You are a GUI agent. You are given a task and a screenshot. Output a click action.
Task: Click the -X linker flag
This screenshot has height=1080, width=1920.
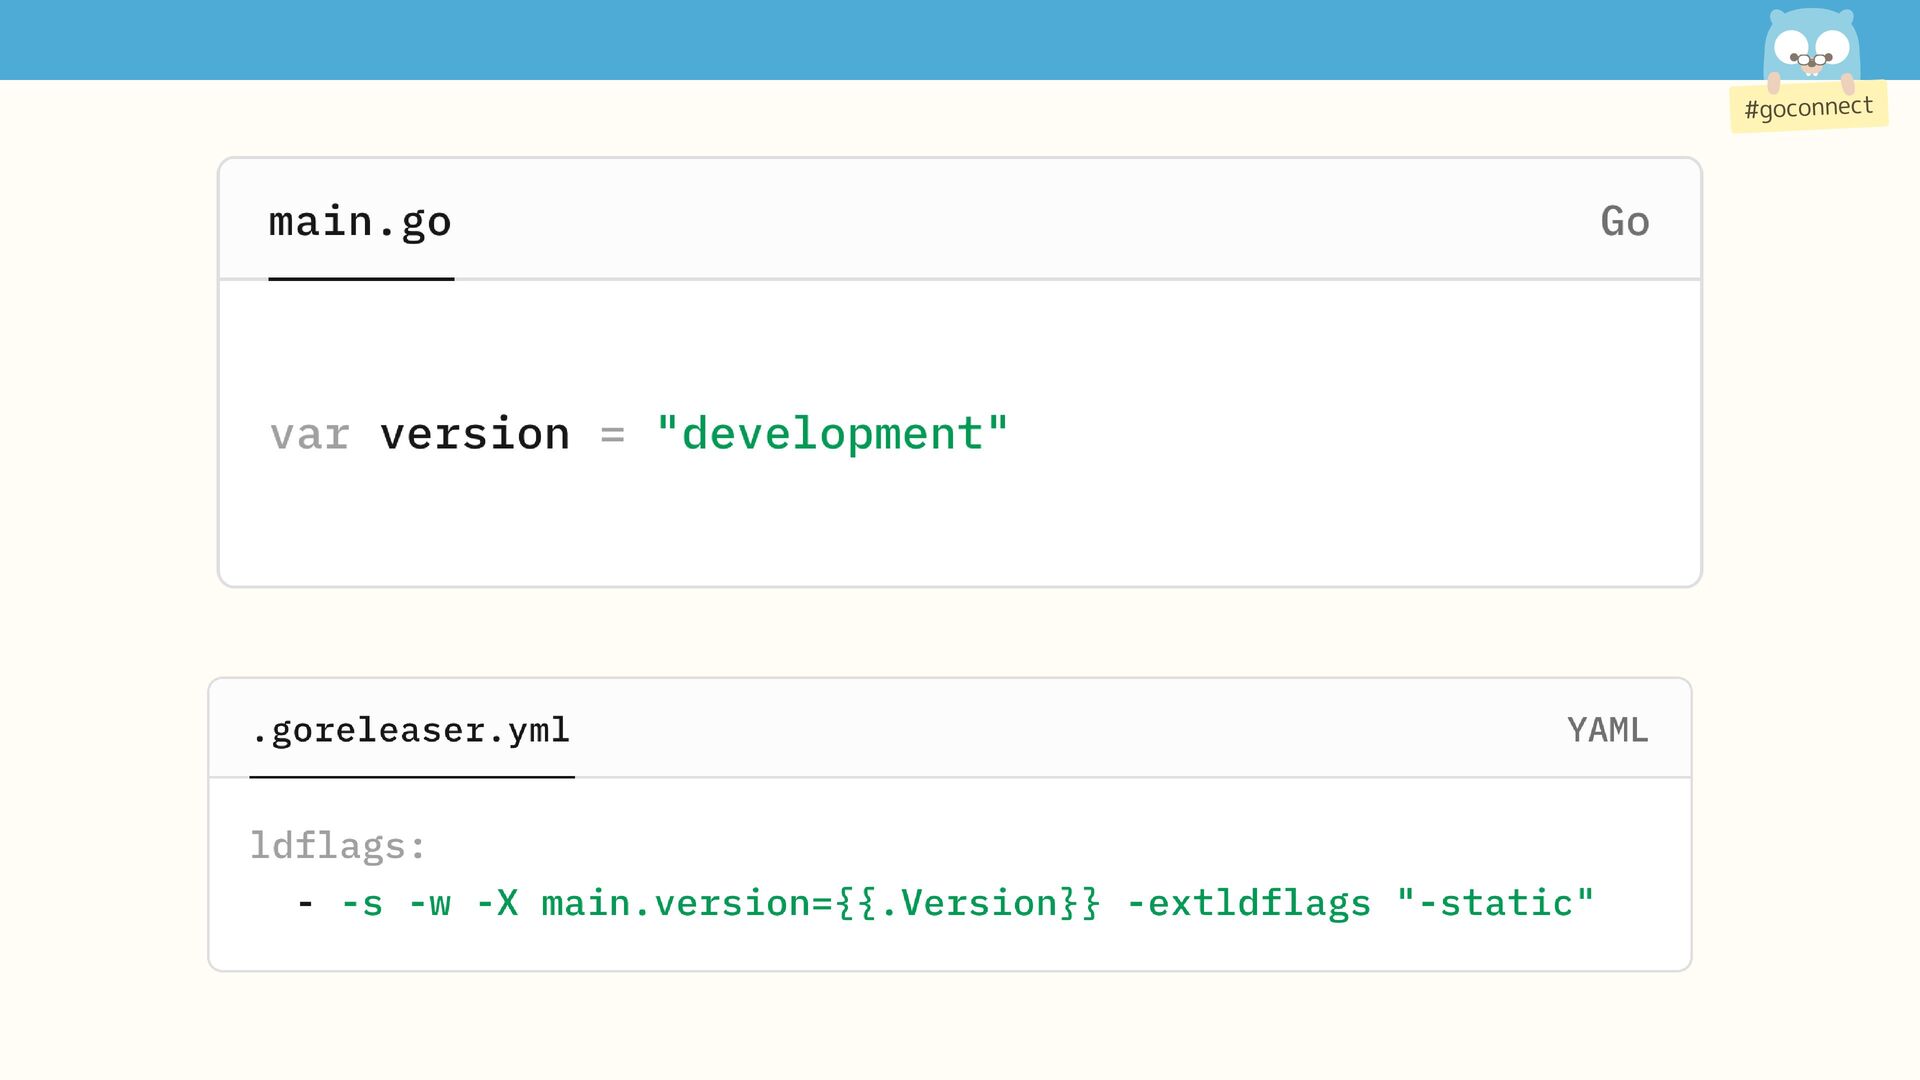coord(497,903)
